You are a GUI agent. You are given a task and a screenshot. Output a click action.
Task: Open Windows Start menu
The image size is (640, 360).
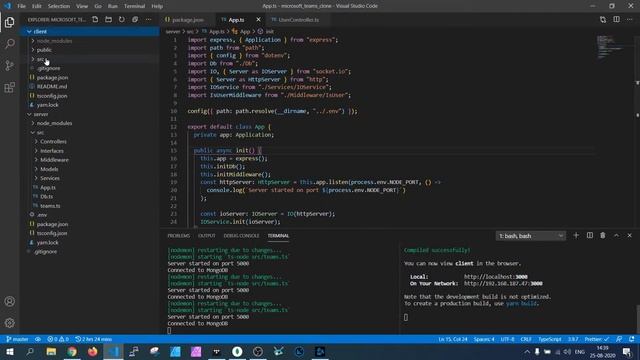[9, 351]
